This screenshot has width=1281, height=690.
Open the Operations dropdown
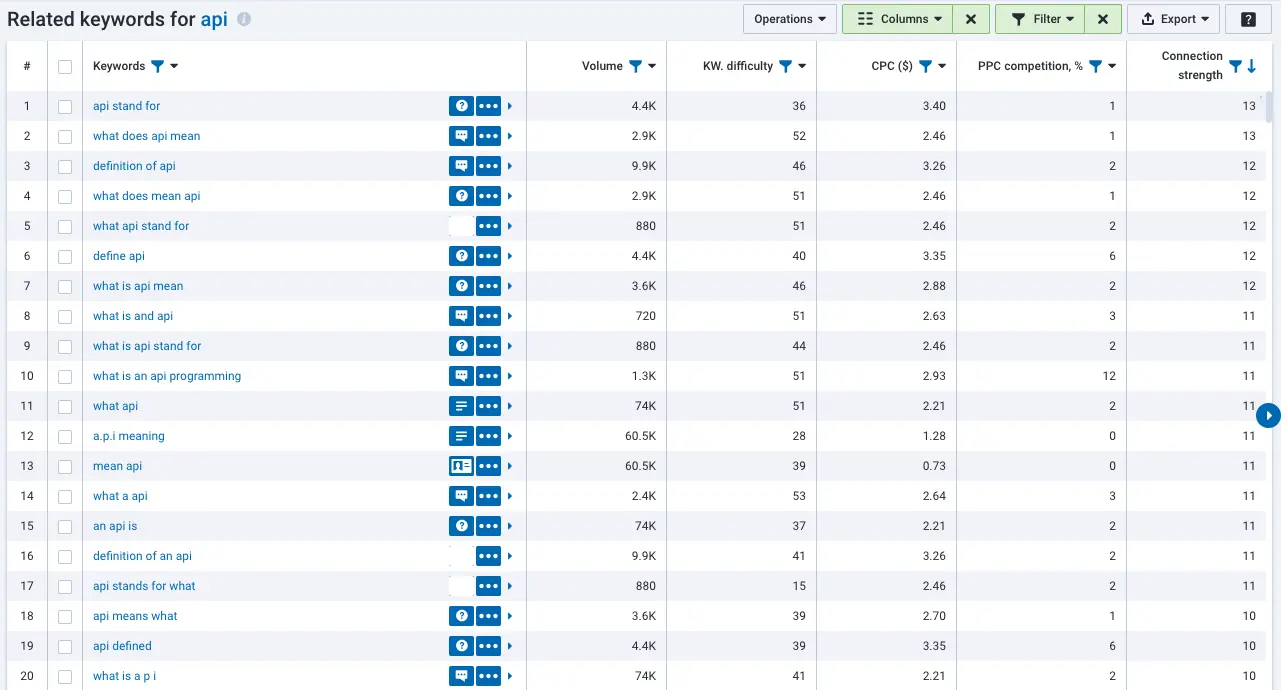(790, 19)
